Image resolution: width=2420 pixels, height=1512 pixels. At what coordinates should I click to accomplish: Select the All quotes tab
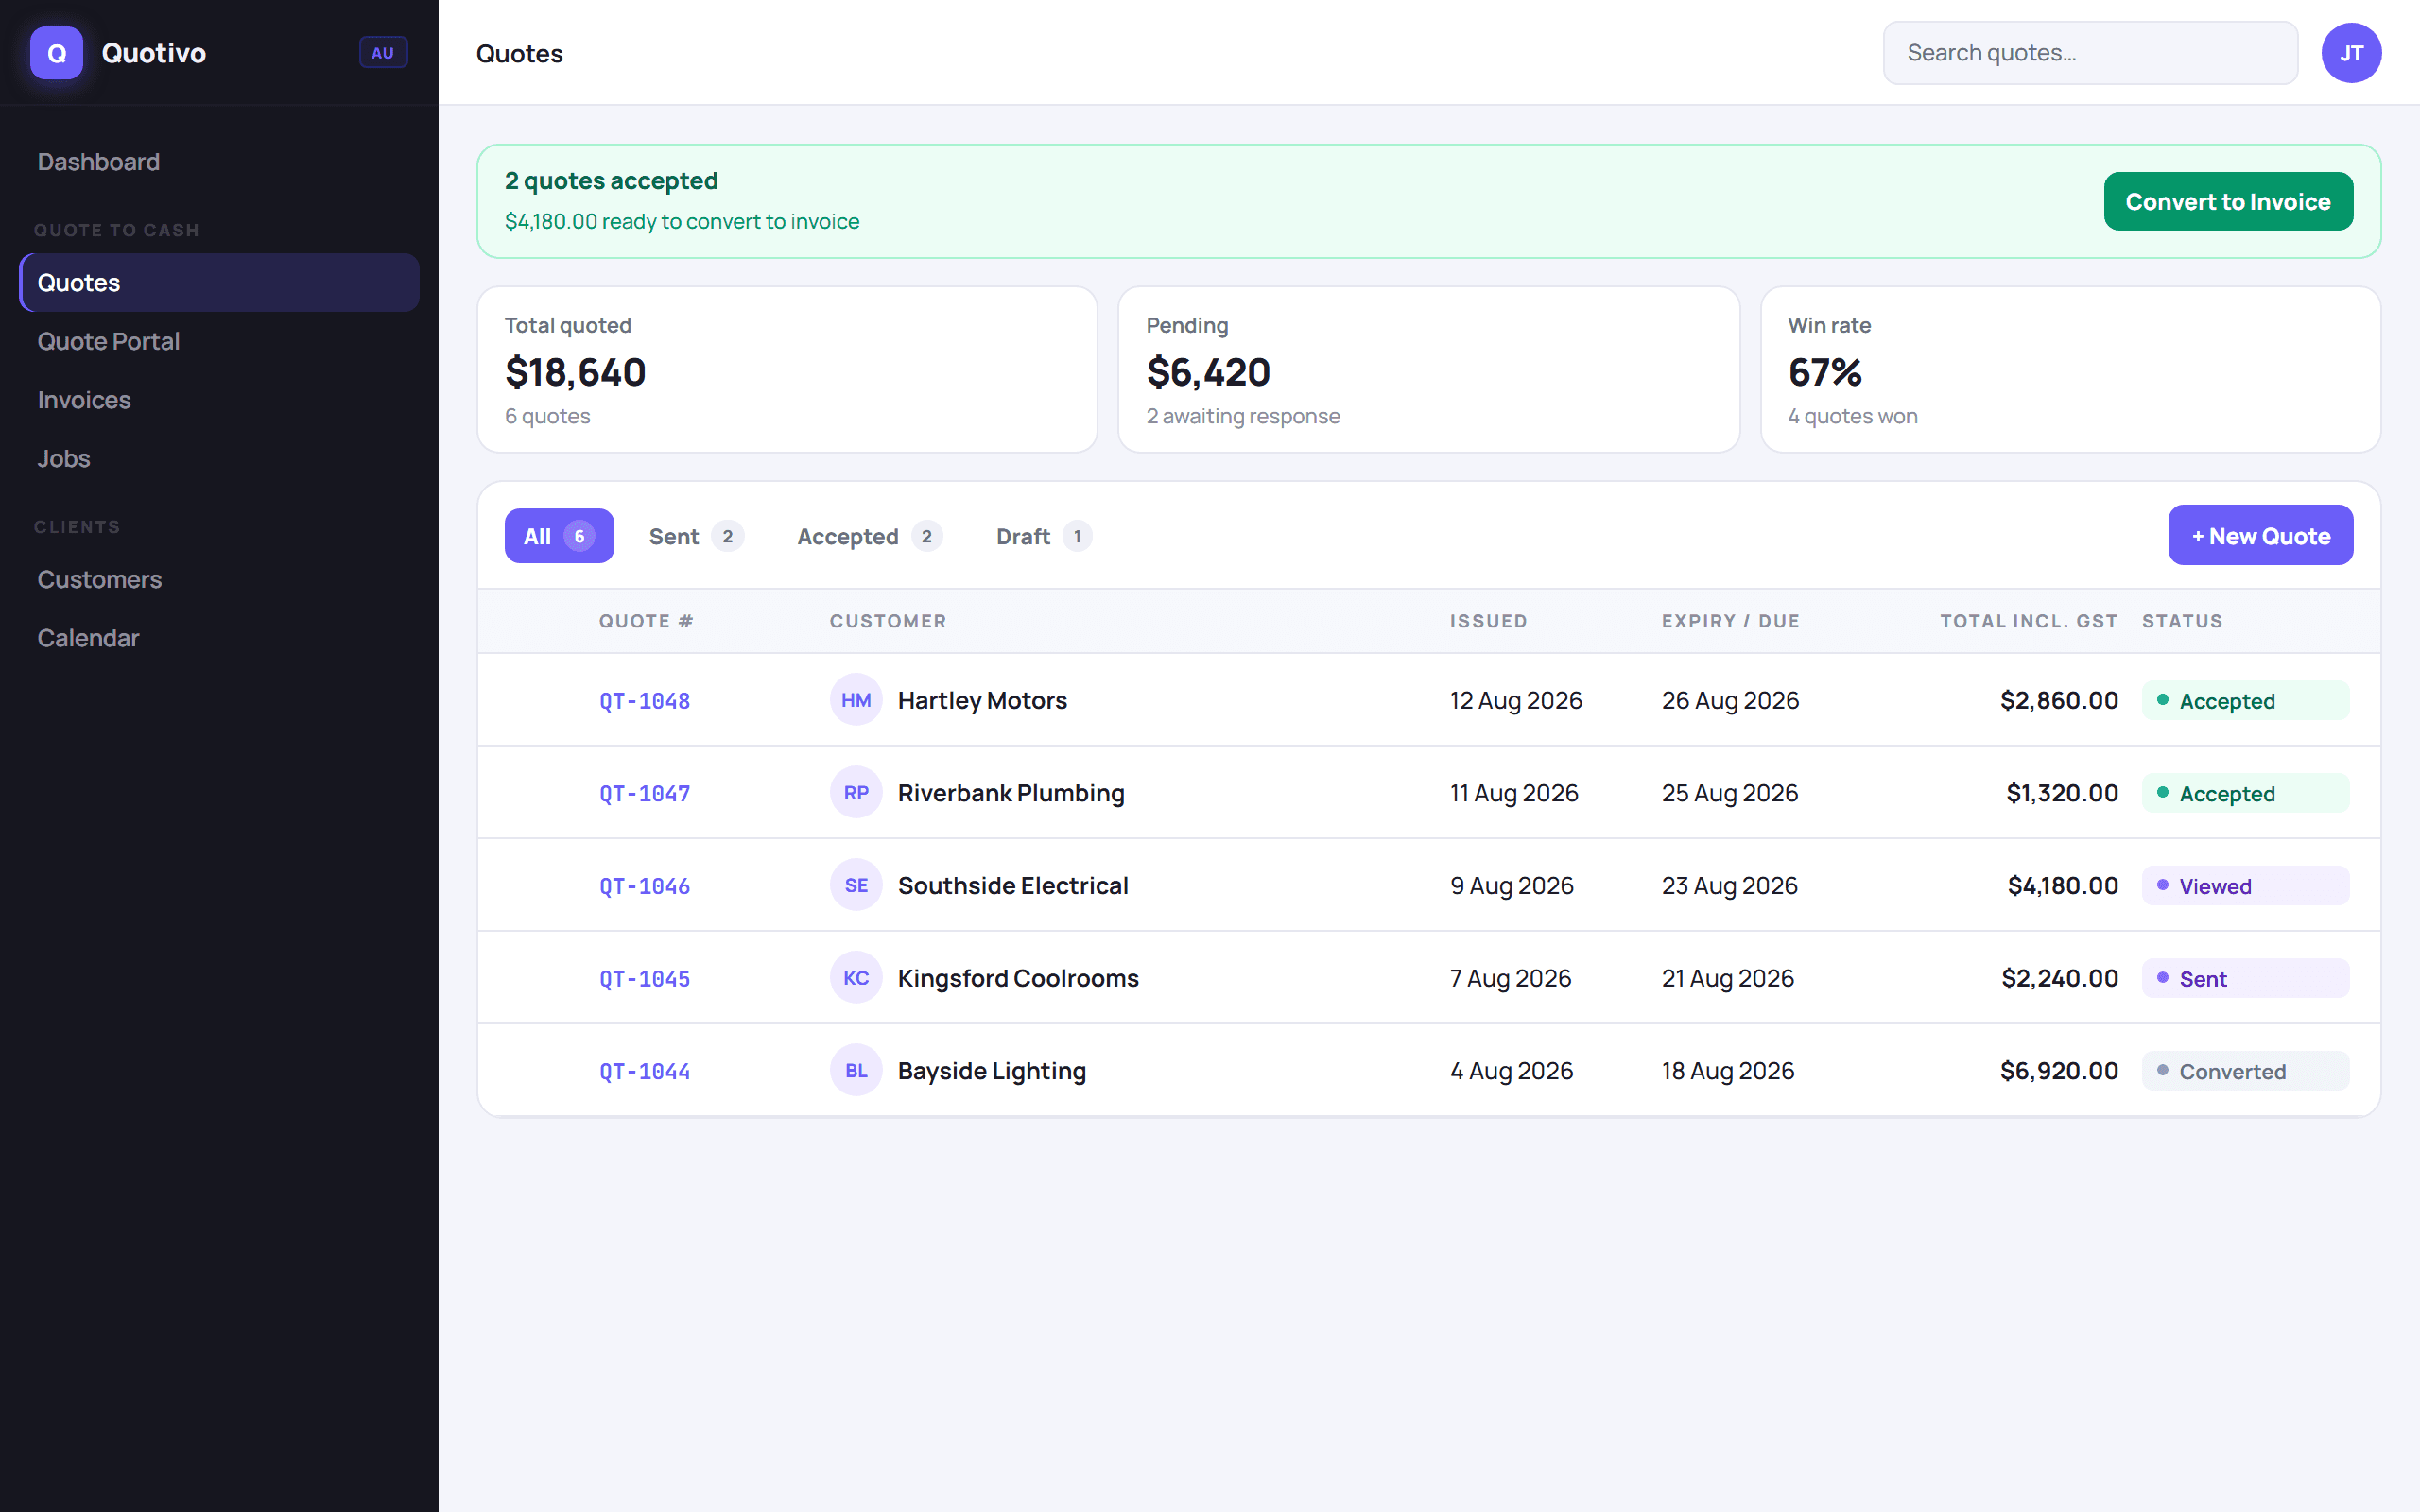pos(559,536)
